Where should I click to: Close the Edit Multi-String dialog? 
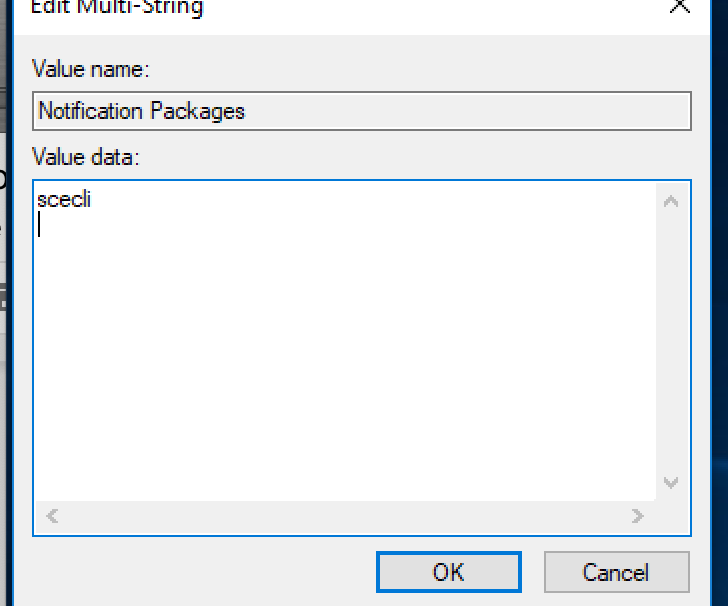[x=680, y=6]
